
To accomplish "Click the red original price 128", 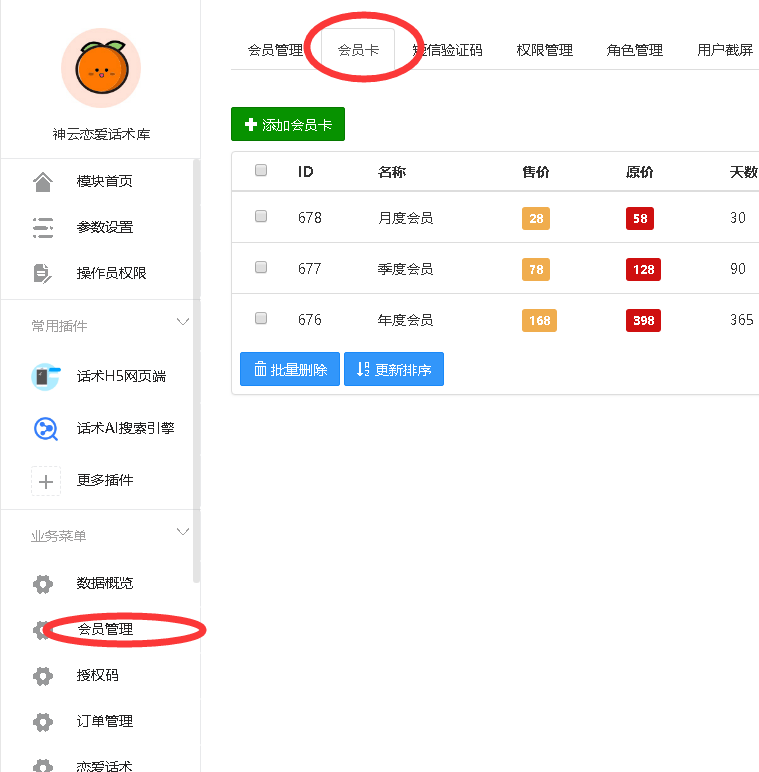I will tap(643, 269).
